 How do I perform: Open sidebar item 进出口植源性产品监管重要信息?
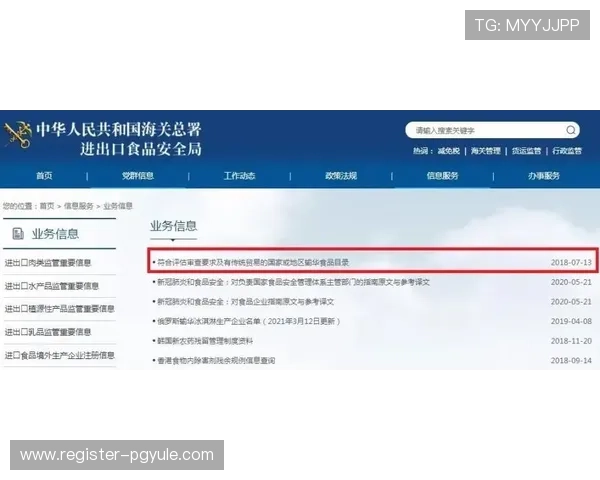point(59,309)
